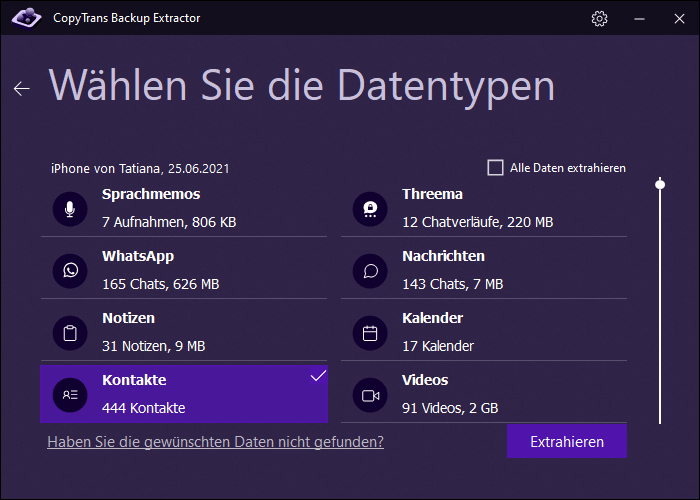
Task: Click the 31 Notizen, 9 MB text
Action: (x=154, y=346)
